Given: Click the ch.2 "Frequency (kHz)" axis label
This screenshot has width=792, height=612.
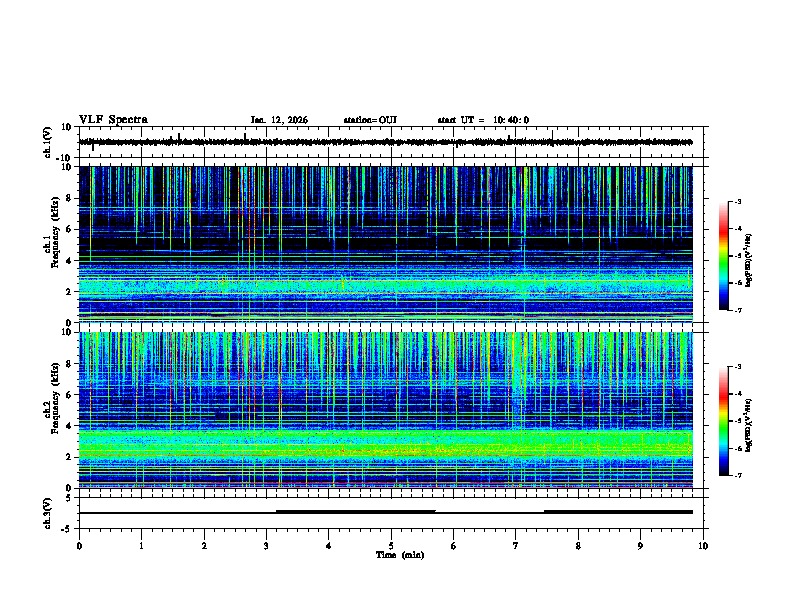Looking at the screenshot, I should [54, 398].
